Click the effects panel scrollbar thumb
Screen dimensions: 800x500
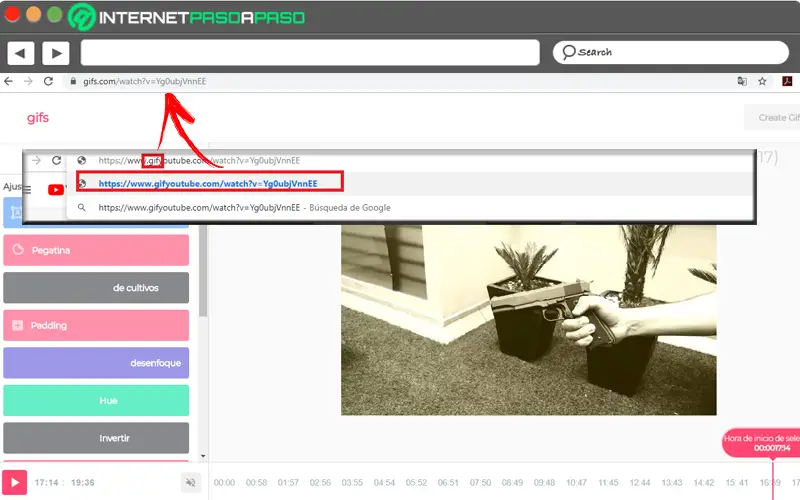pos(203,270)
